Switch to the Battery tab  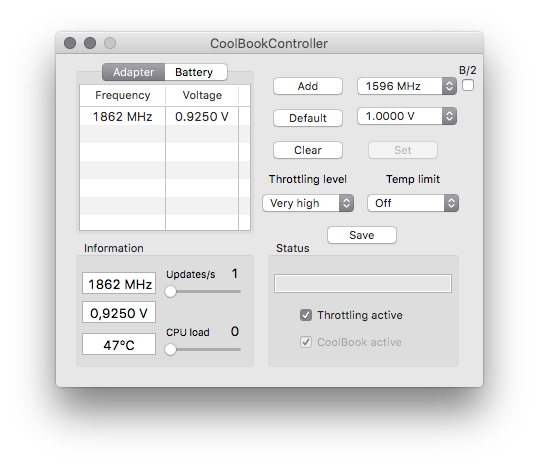click(196, 72)
